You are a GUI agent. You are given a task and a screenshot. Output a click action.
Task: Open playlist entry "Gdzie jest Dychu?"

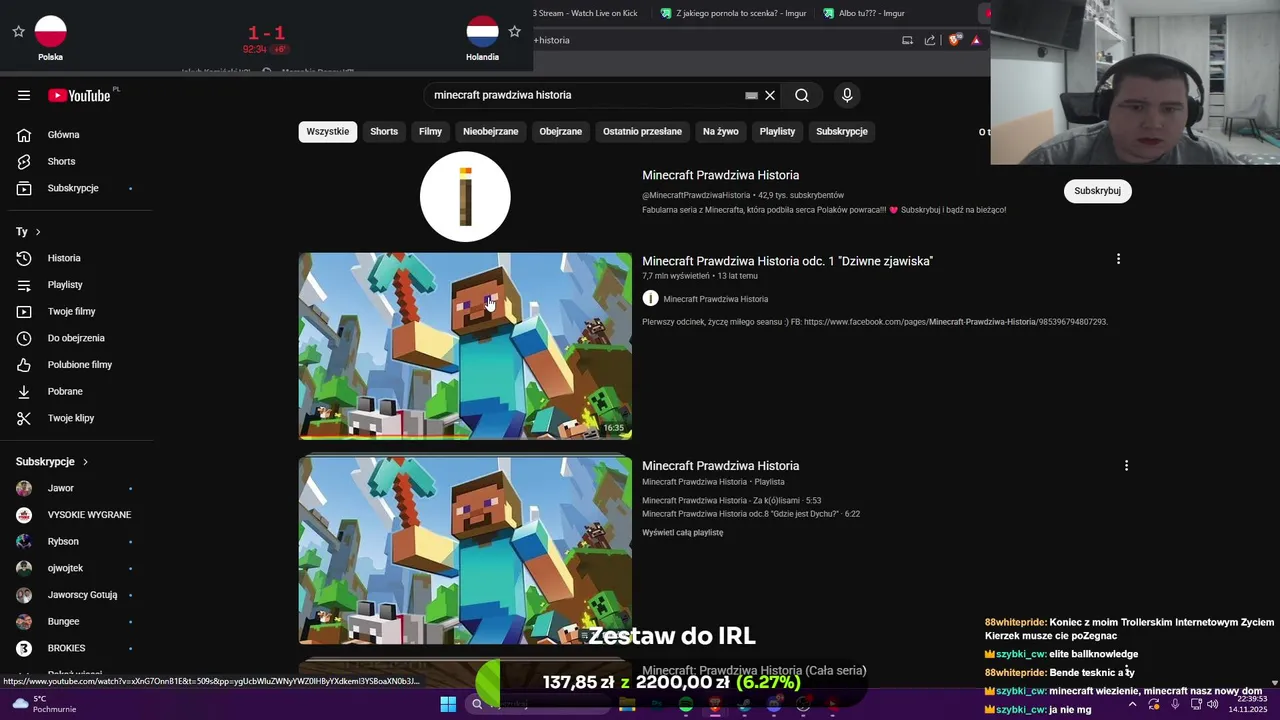tap(750, 514)
